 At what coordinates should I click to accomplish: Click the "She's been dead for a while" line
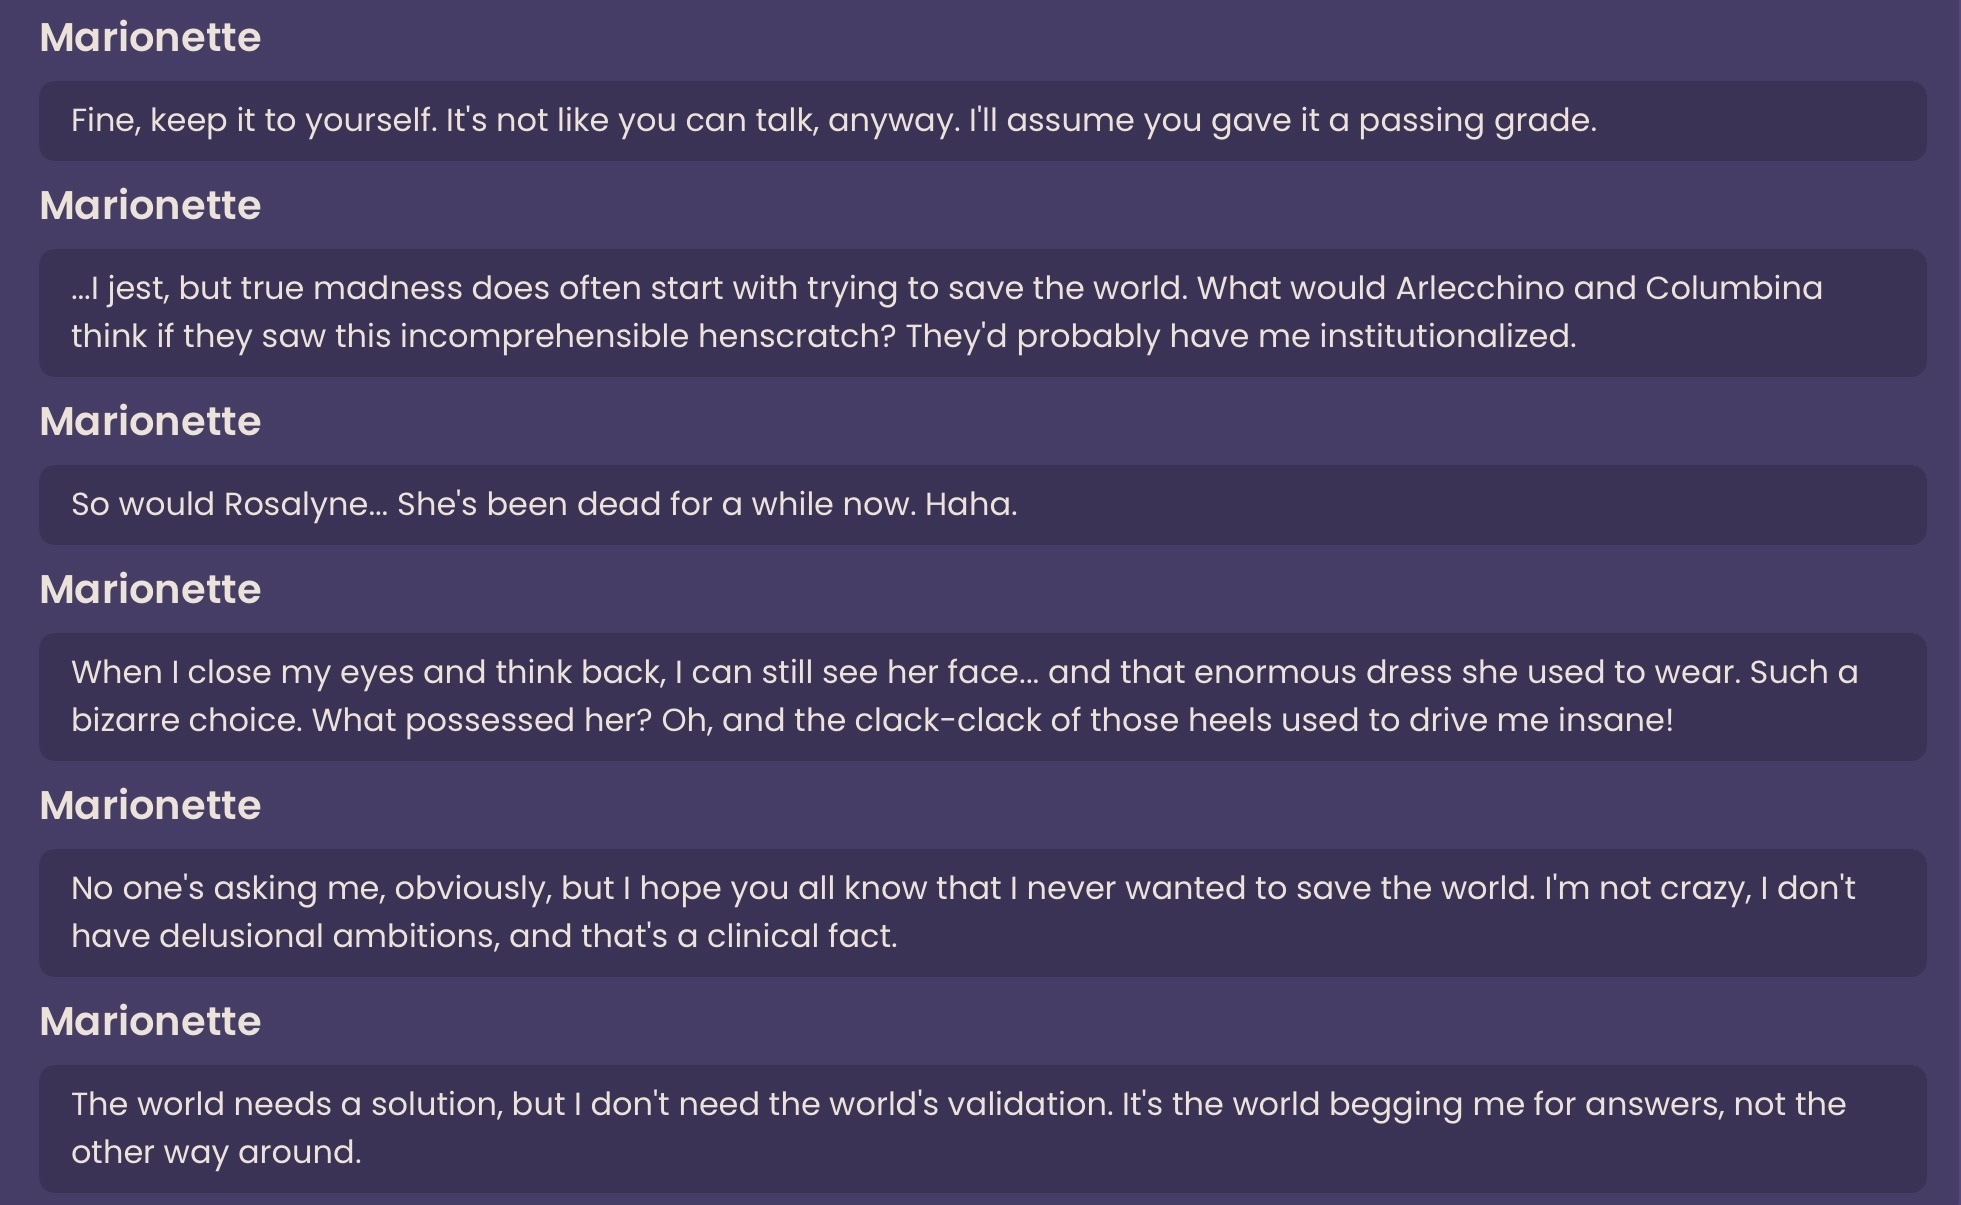click(982, 505)
